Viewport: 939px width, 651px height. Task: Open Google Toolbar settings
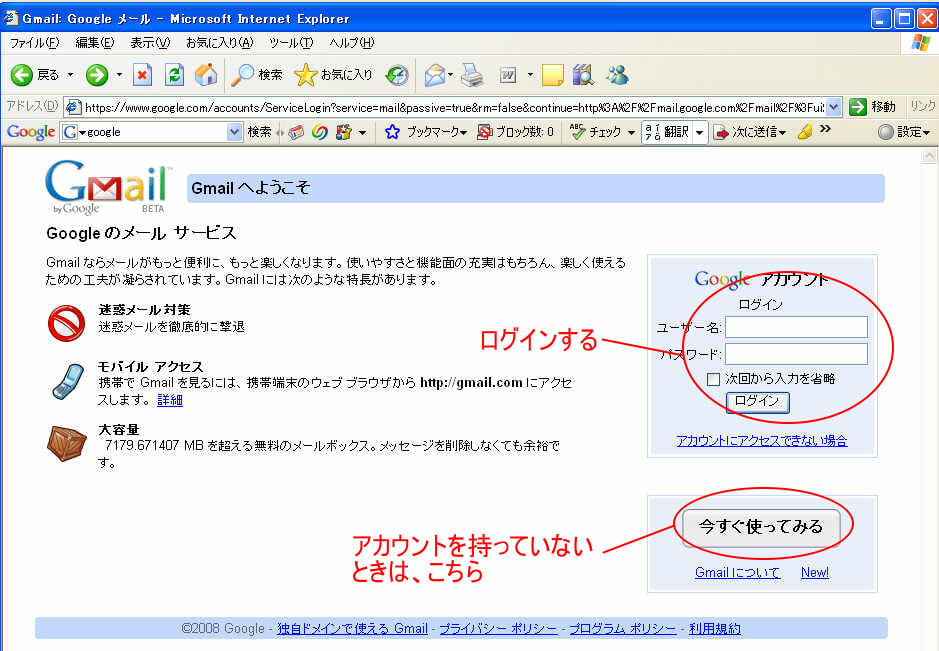point(904,132)
